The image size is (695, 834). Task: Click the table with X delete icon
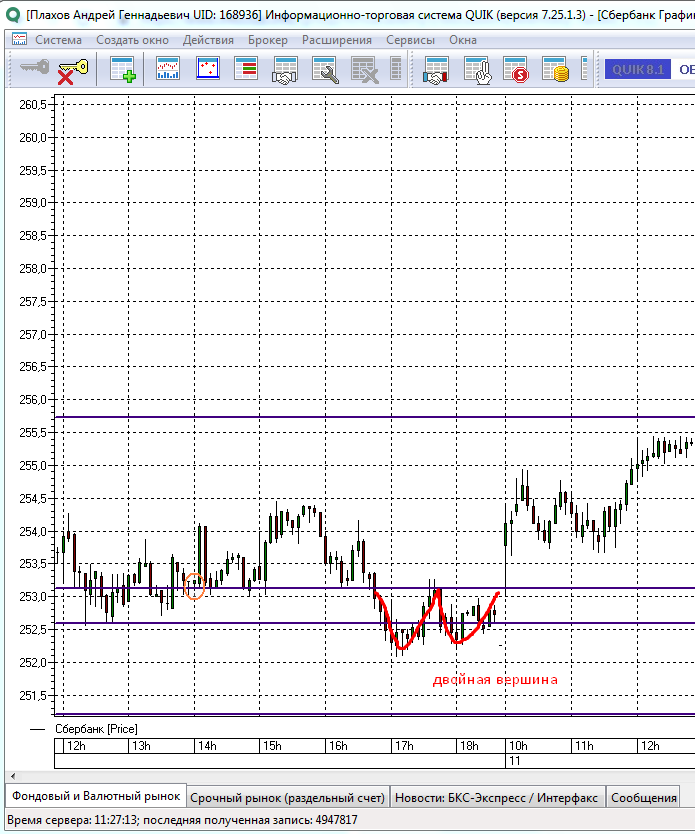coord(365,70)
